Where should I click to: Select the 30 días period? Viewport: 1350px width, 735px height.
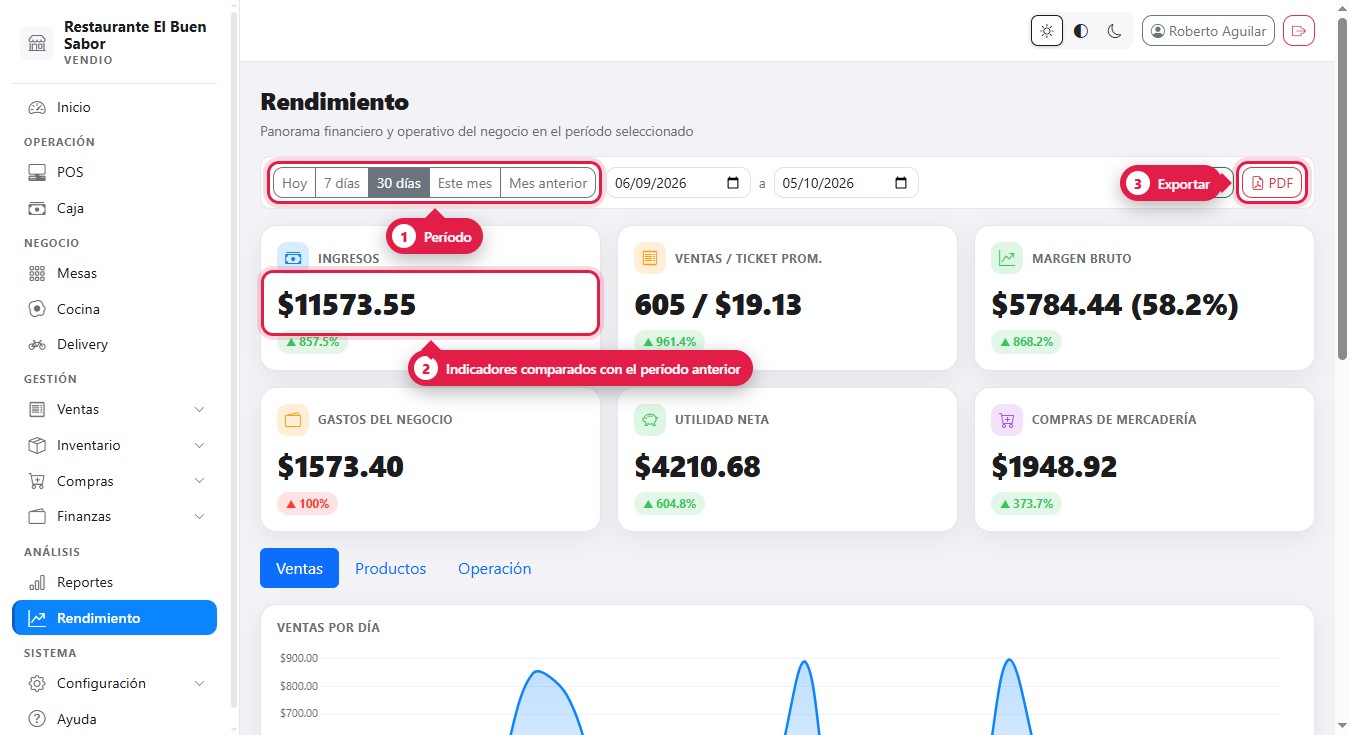click(399, 183)
